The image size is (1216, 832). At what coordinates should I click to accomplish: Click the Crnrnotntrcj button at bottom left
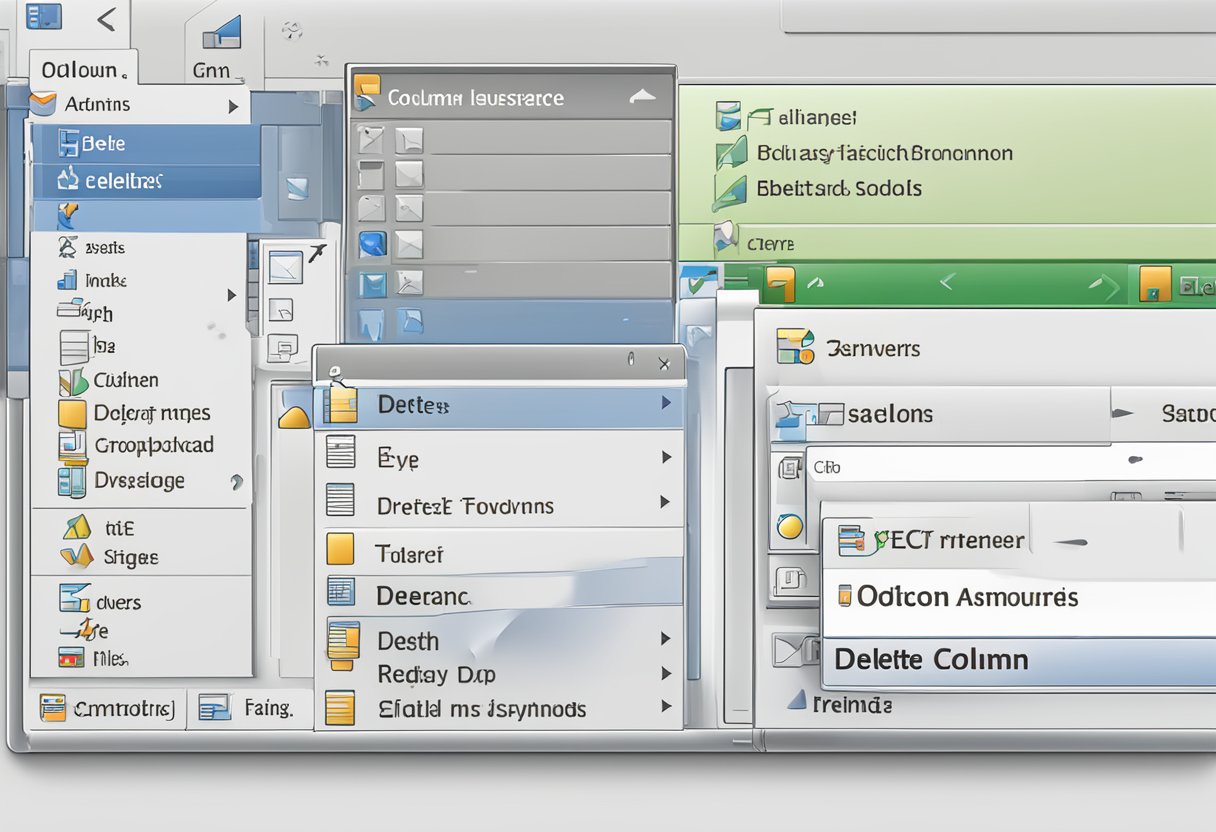pyautogui.click(x=107, y=709)
